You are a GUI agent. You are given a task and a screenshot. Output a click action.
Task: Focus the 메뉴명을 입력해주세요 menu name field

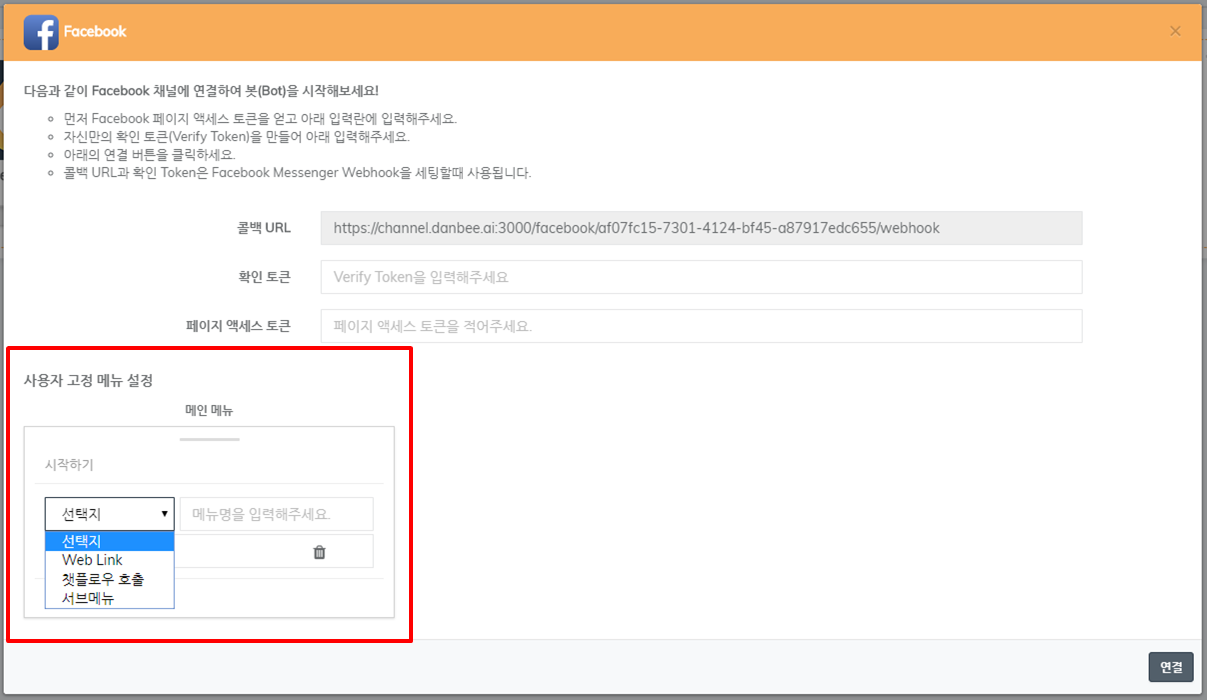point(276,514)
